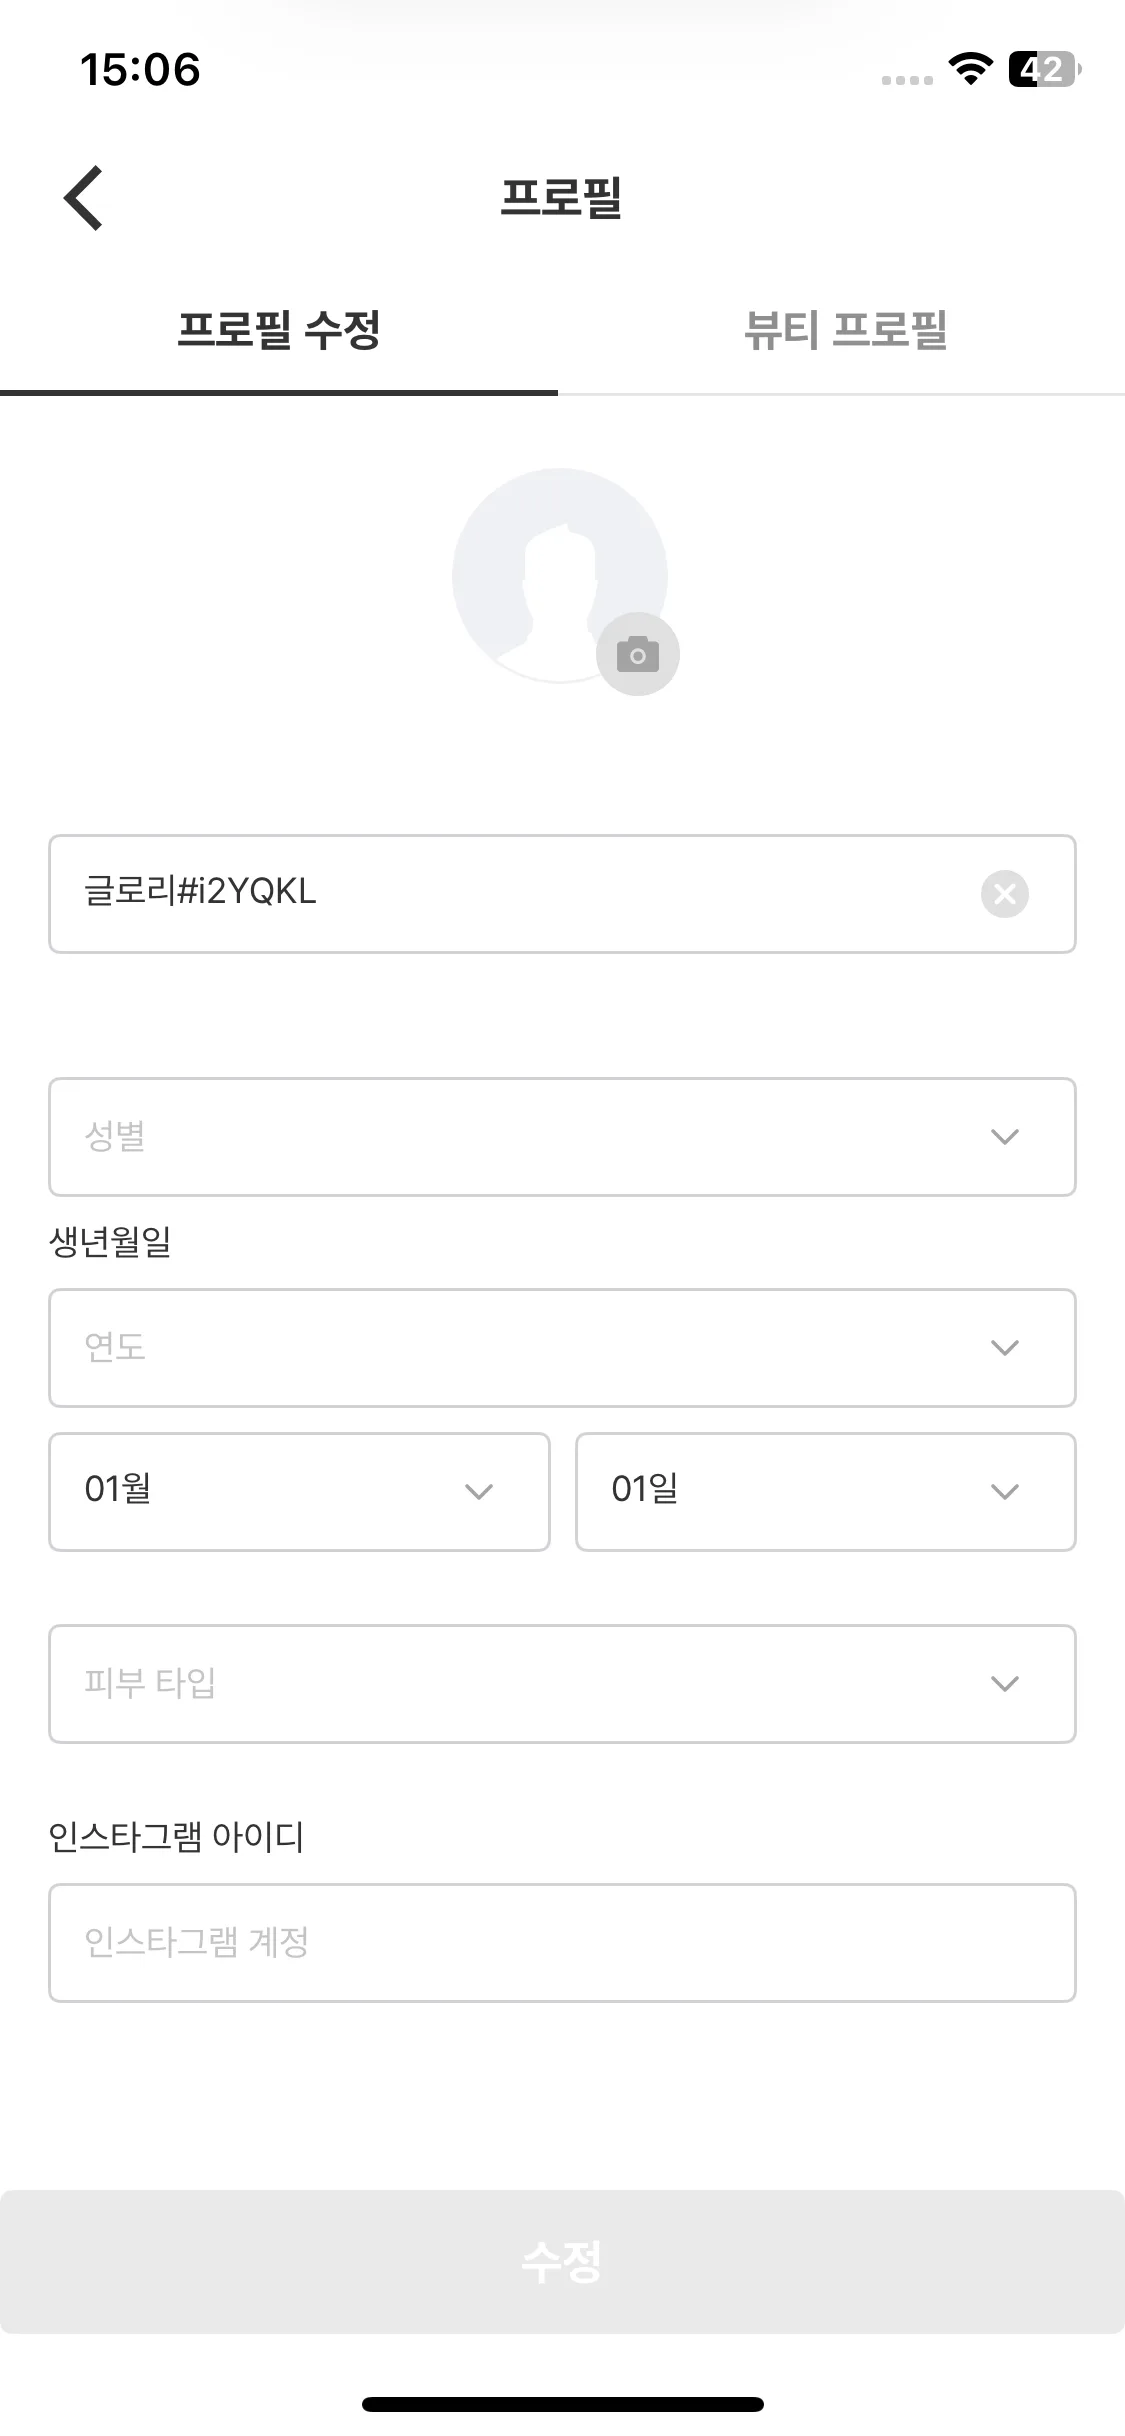The image size is (1125, 2436).
Task: Open the 01월 month dropdown
Action: (299, 1492)
